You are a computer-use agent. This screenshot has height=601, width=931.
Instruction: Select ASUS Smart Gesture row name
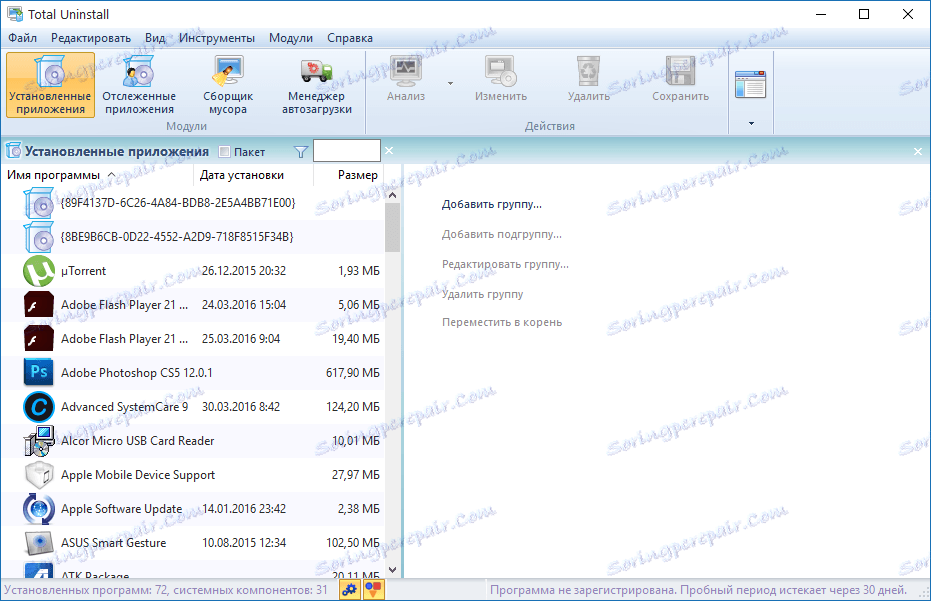pos(113,543)
